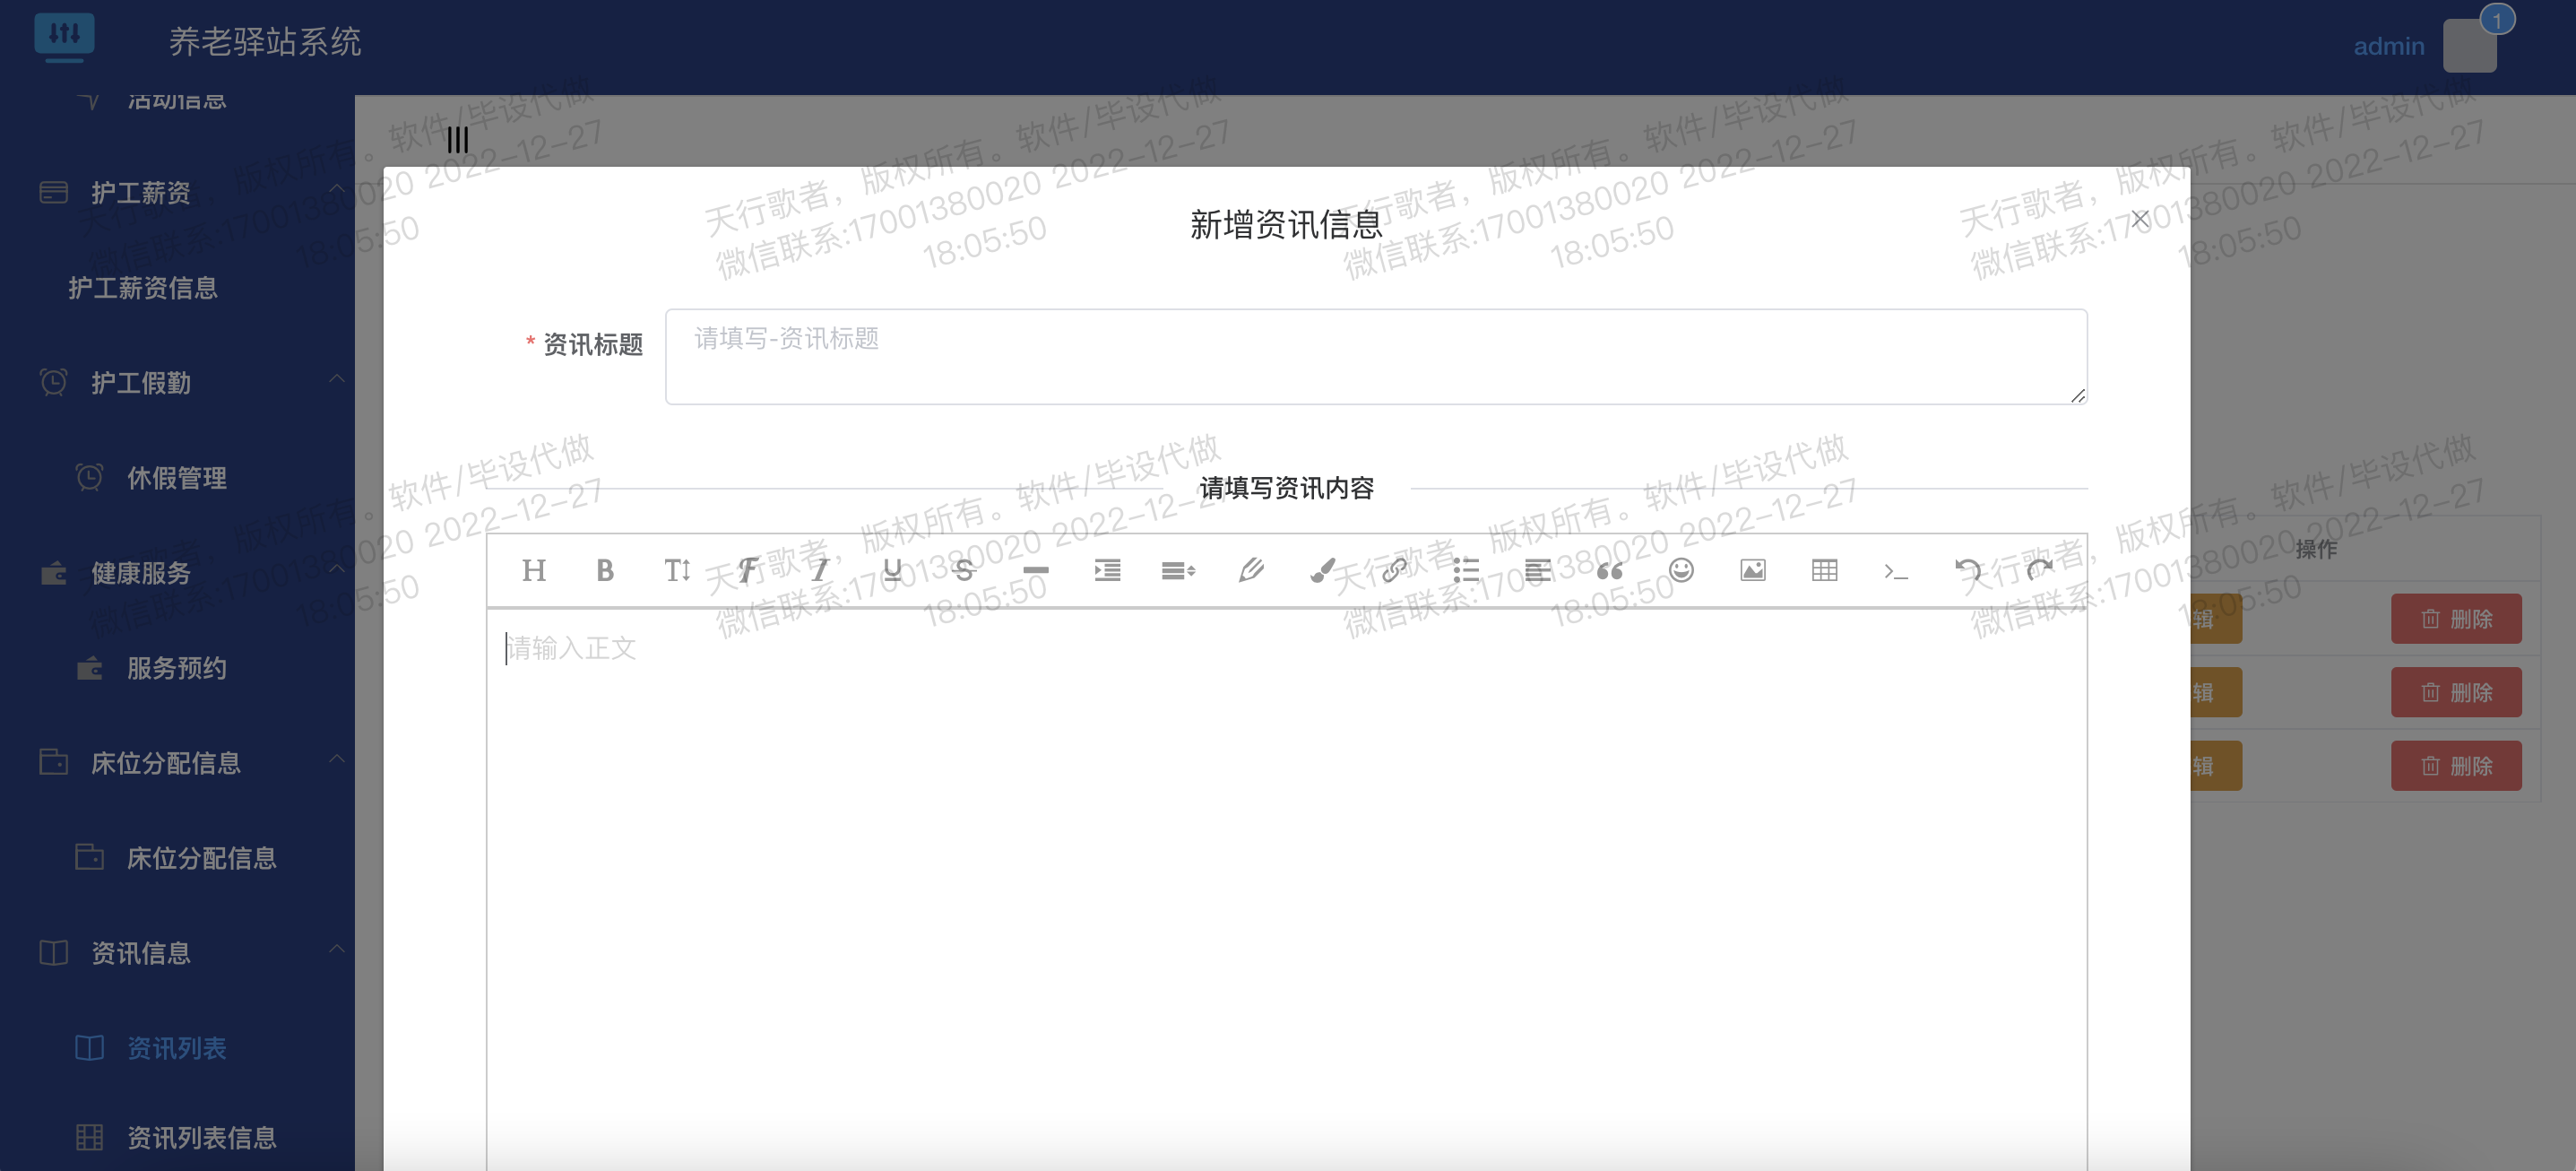Toggle bold formatting in the editor
This screenshot has width=2576, height=1171.
click(x=605, y=570)
